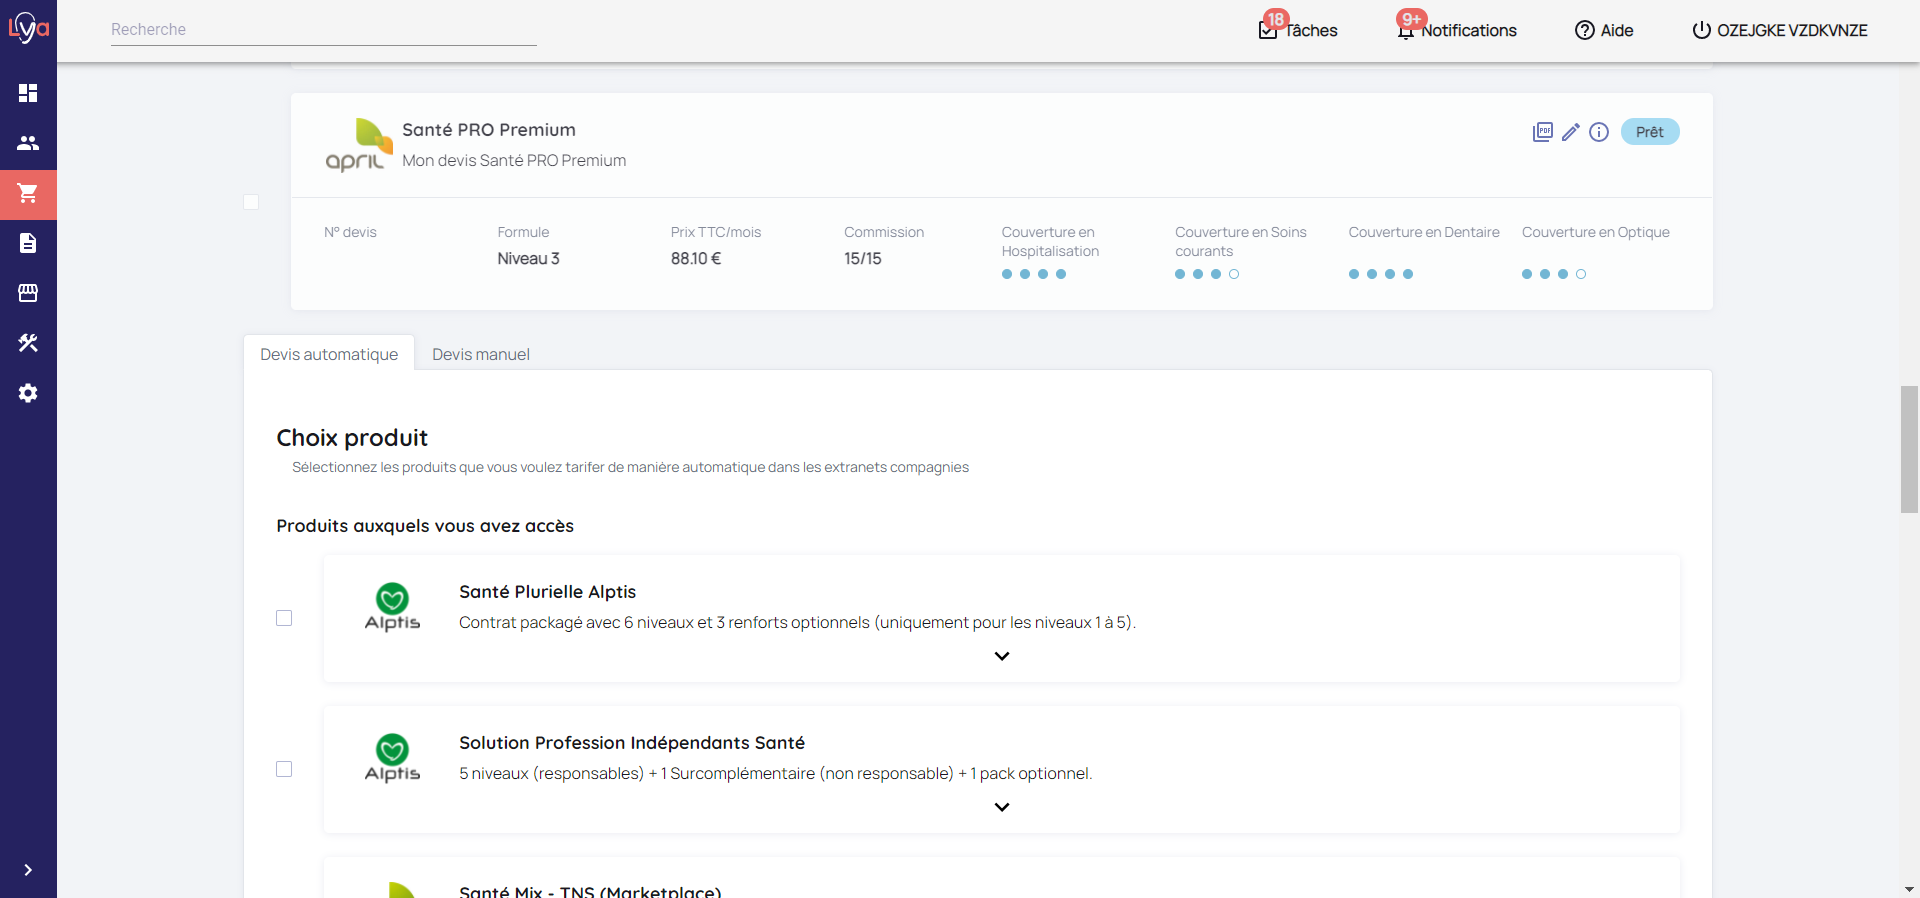The width and height of the screenshot is (1920, 898).
Task: Expand Santé Plurielle Alptis details chevron
Action: (1002, 656)
